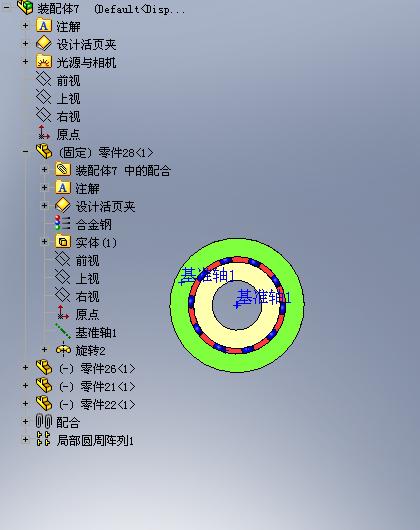Click the 装配体7 assembly icon at tree top
The image size is (420, 530).
click(25, 7)
